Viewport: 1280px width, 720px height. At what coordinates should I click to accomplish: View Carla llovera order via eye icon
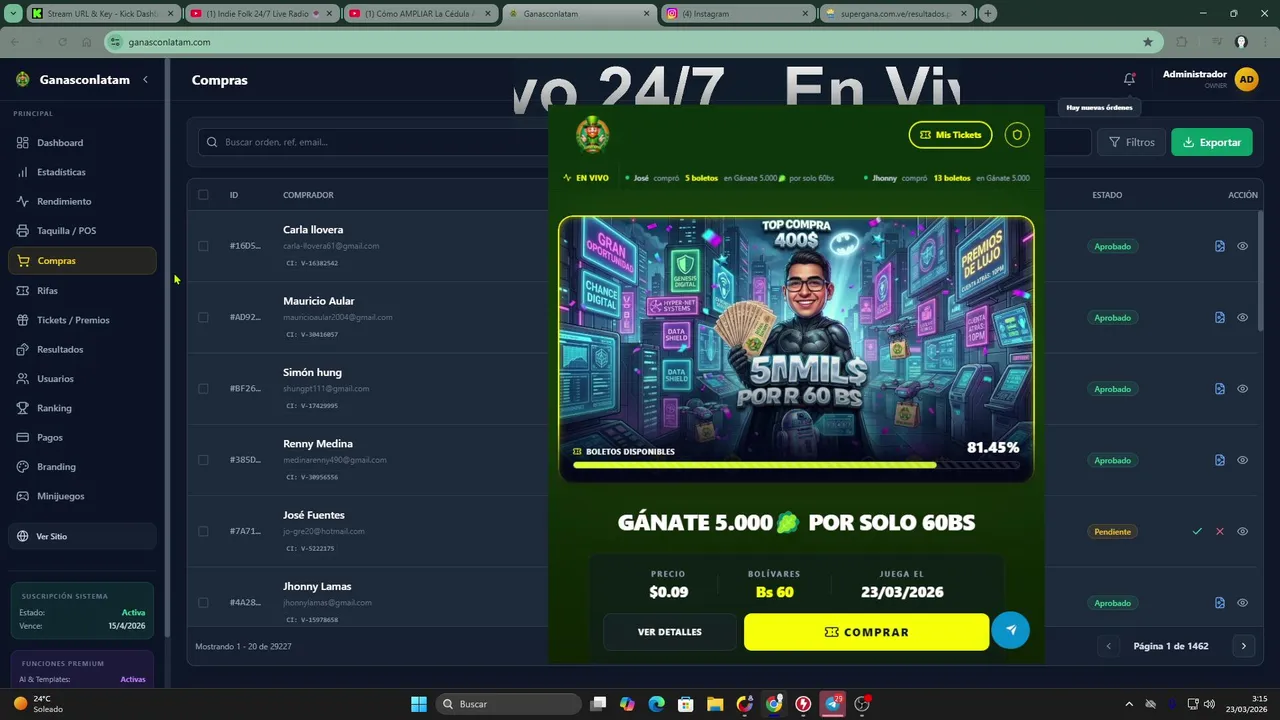[1242, 246]
